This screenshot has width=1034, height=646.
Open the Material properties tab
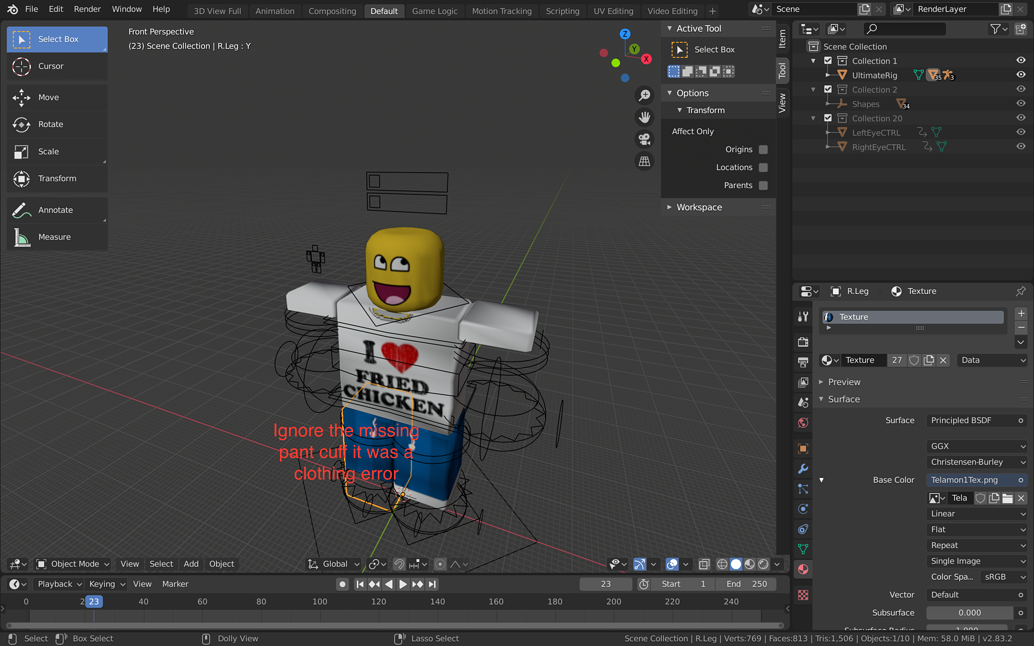tap(802, 569)
